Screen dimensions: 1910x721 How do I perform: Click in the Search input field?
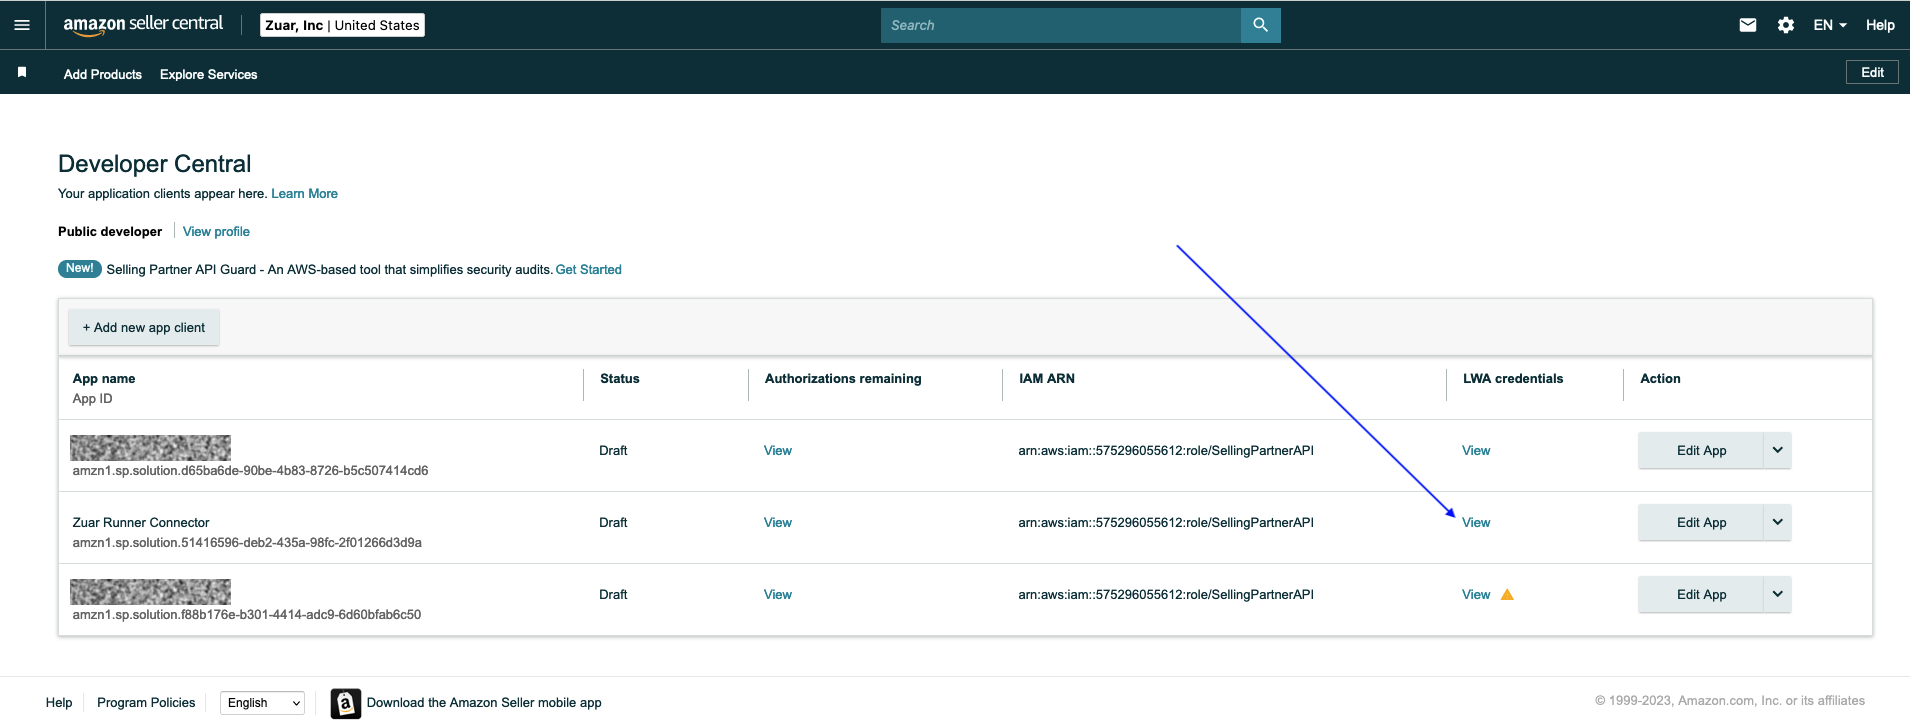1060,25
